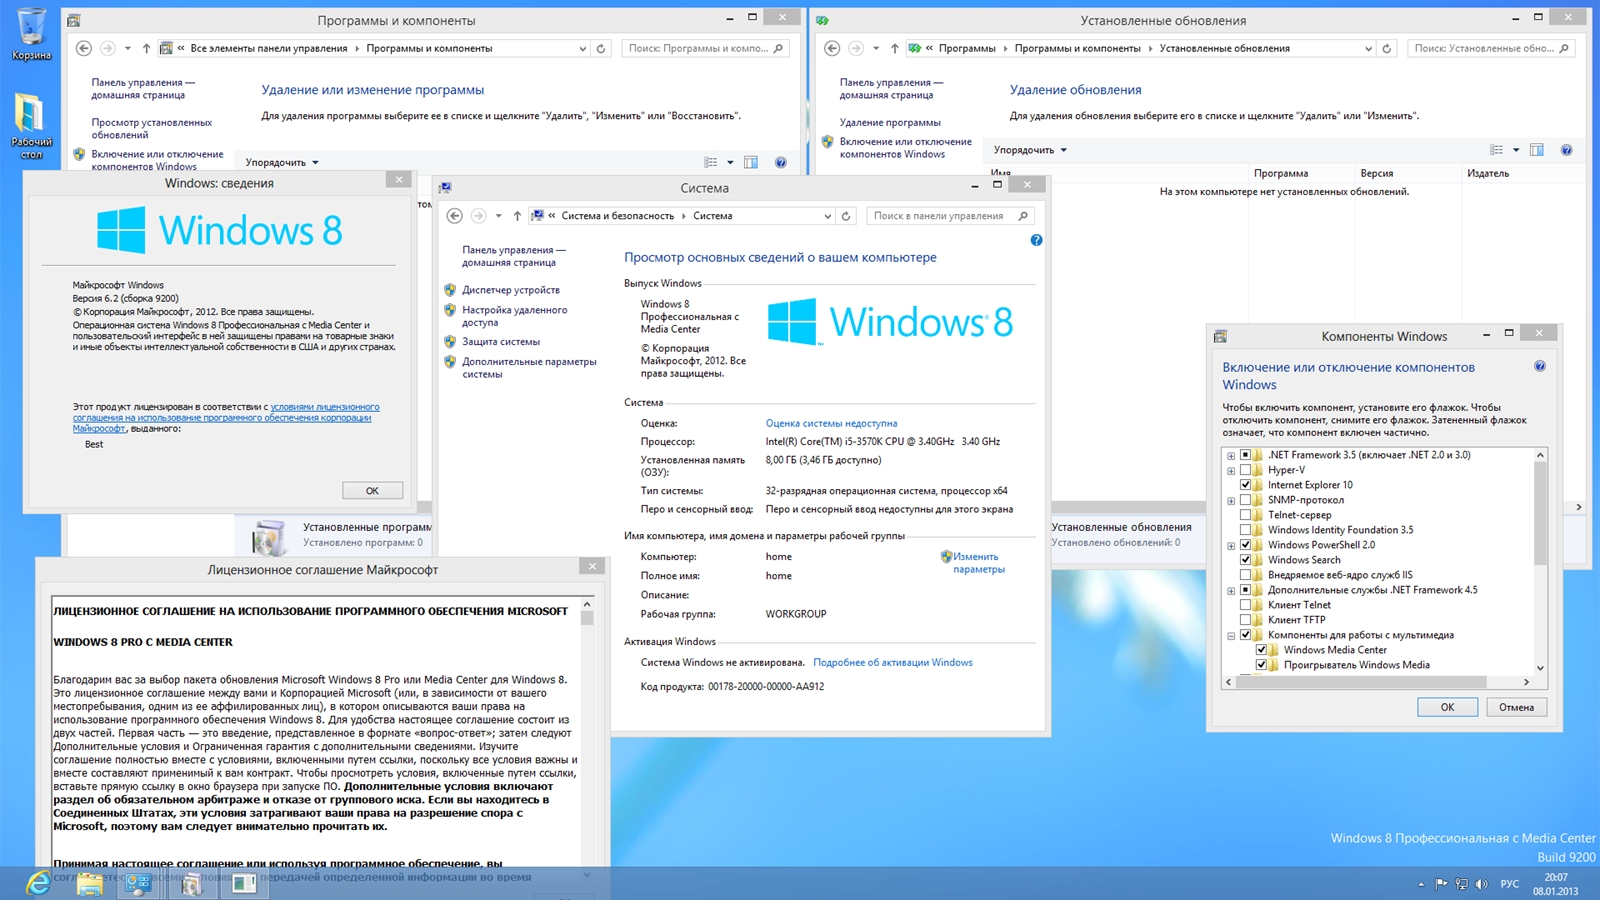Expand the Windows PowerShell 2.0 node
The height and width of the screenshot is (900, 1600).
1231,546
